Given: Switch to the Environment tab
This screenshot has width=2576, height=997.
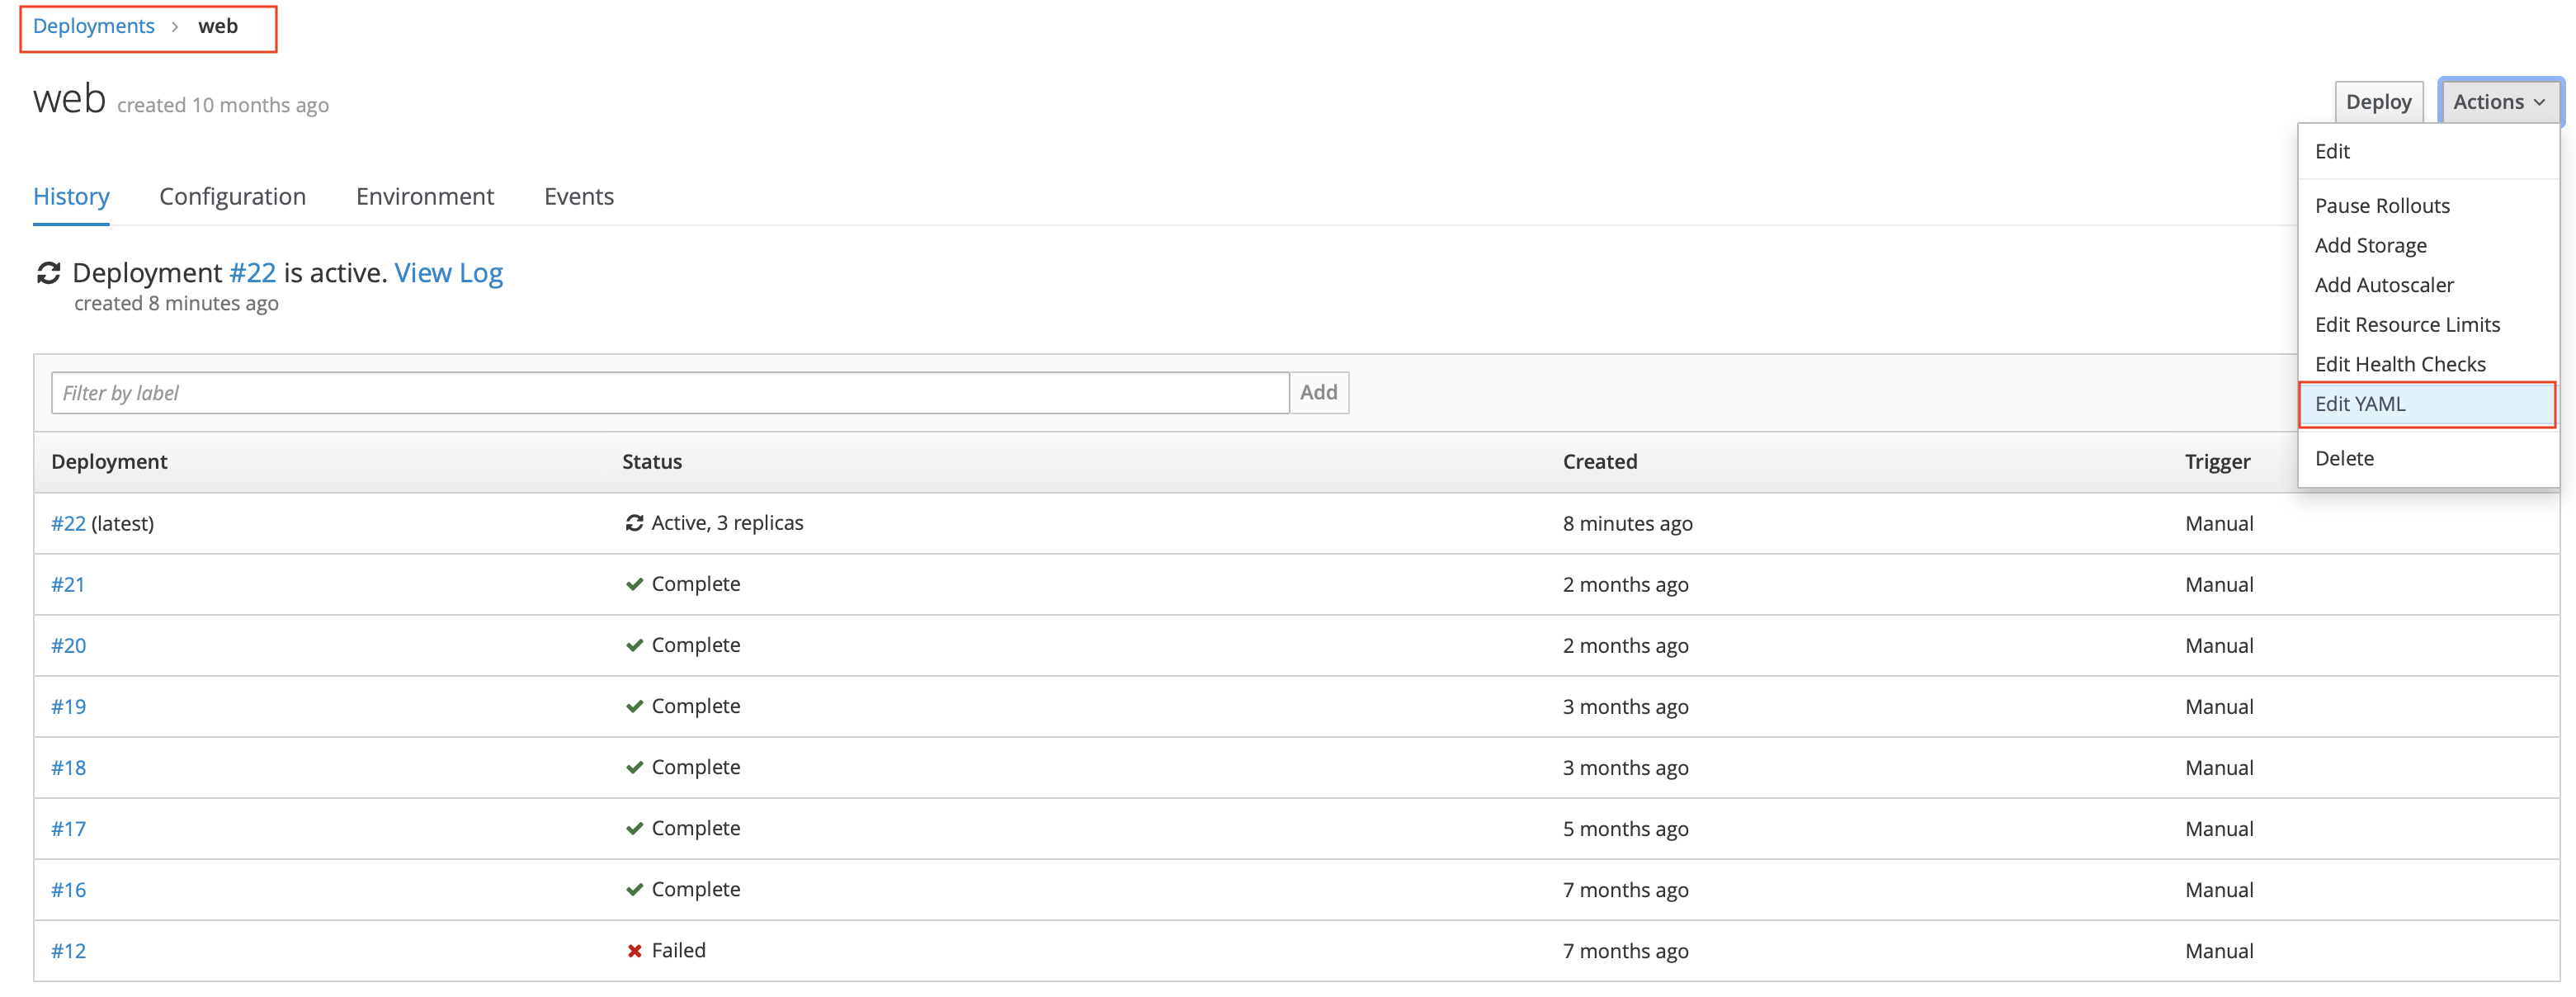Looking at the screenshot, I should click(424, 194).
